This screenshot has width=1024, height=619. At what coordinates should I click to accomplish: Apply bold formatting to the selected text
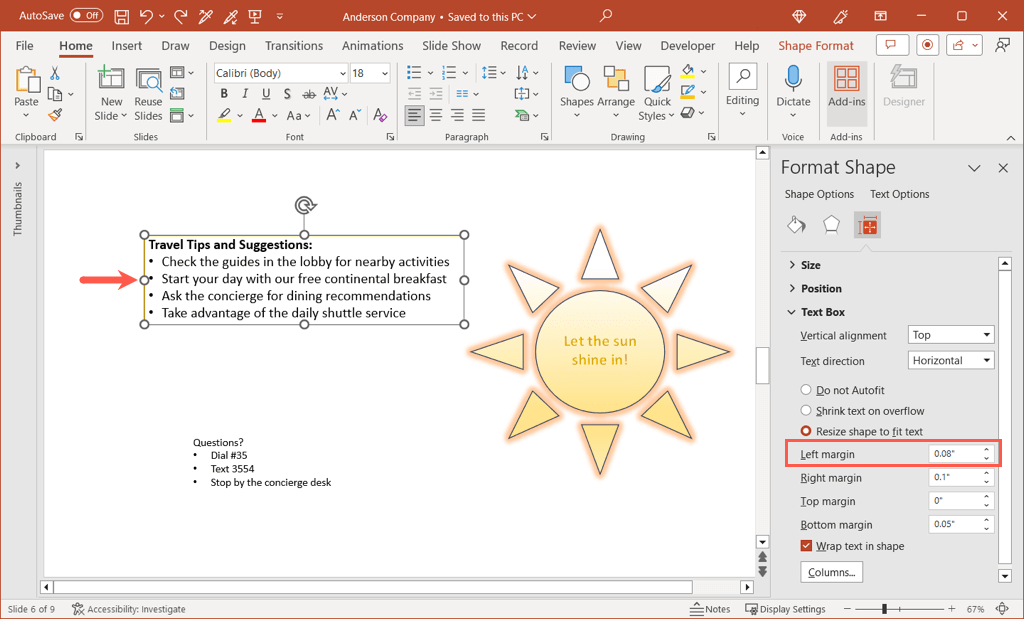(223, 93)
